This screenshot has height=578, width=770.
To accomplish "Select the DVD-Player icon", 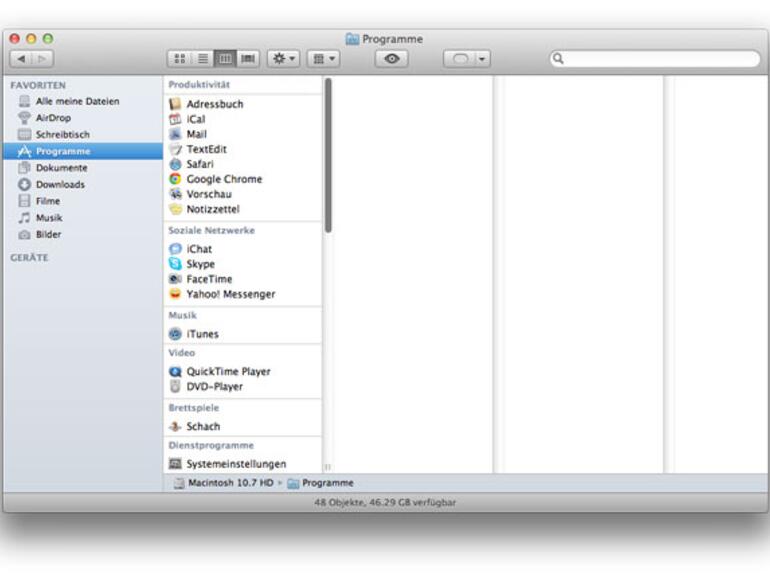I will (175, 386).
